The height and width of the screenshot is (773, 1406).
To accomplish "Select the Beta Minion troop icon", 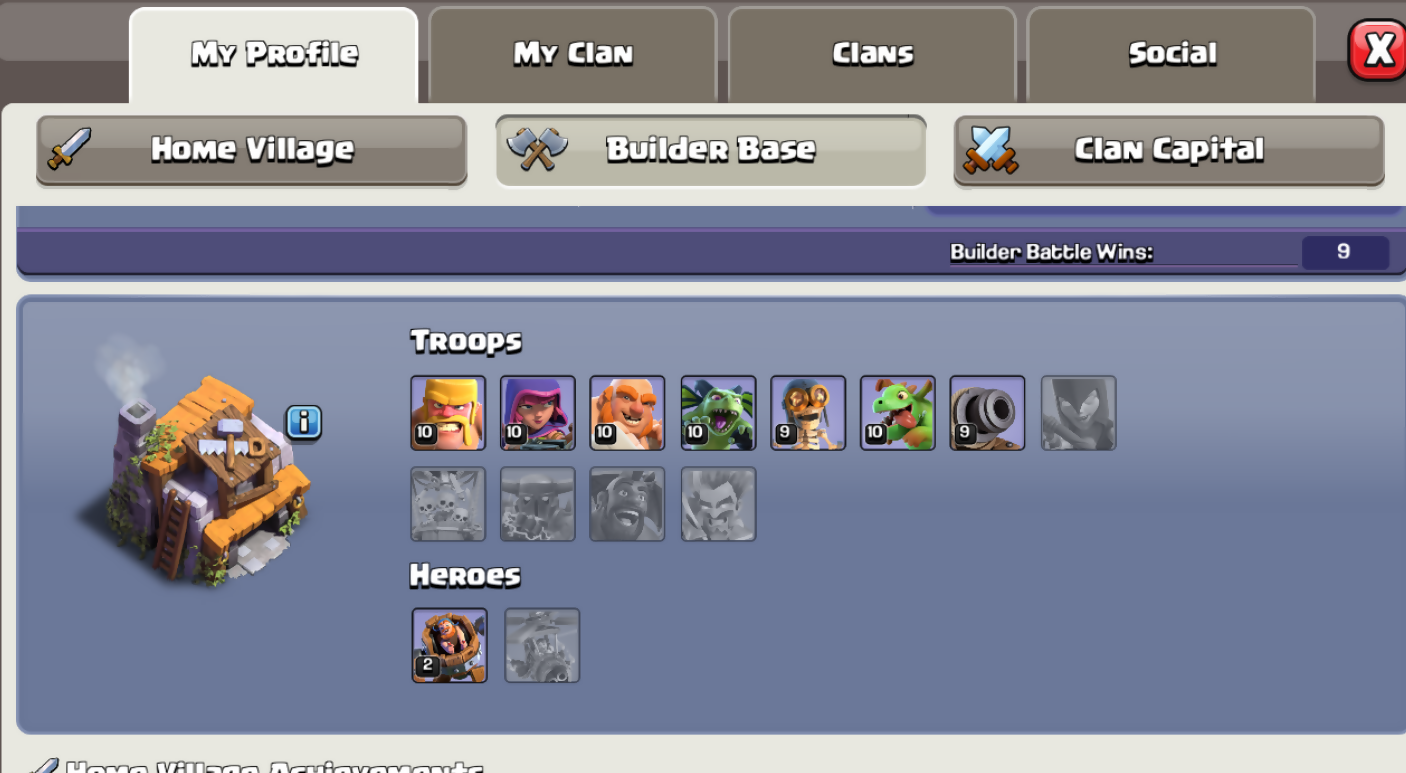I will tap(718, 413).
